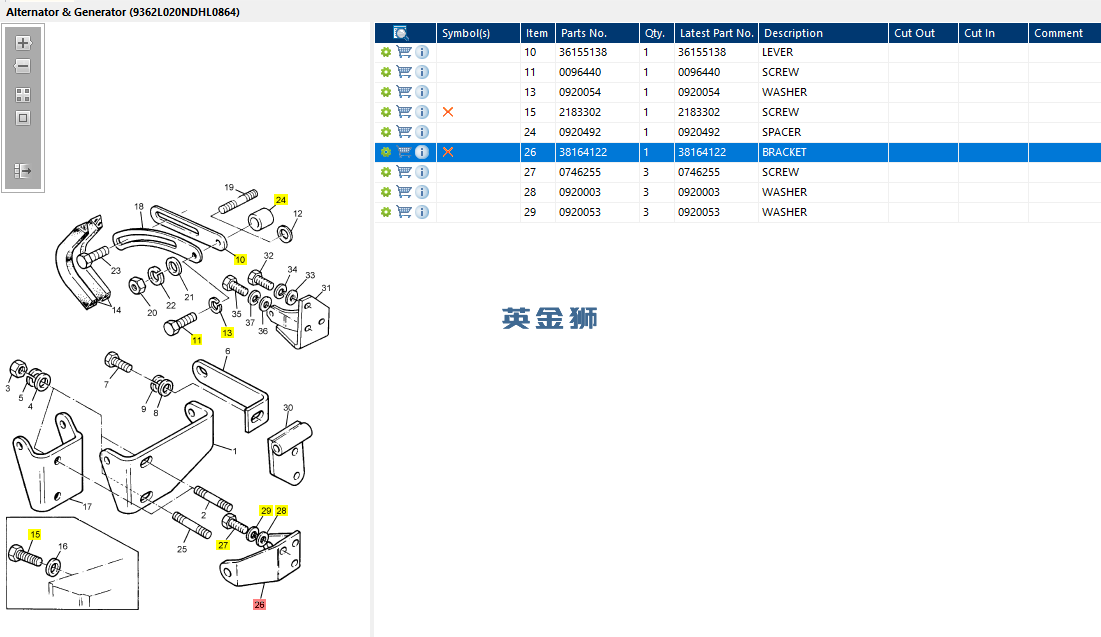This screenshot has width=1101, height=637.
Task: Add BRACKET 38164122 to cart
Action: coord(404,152)
